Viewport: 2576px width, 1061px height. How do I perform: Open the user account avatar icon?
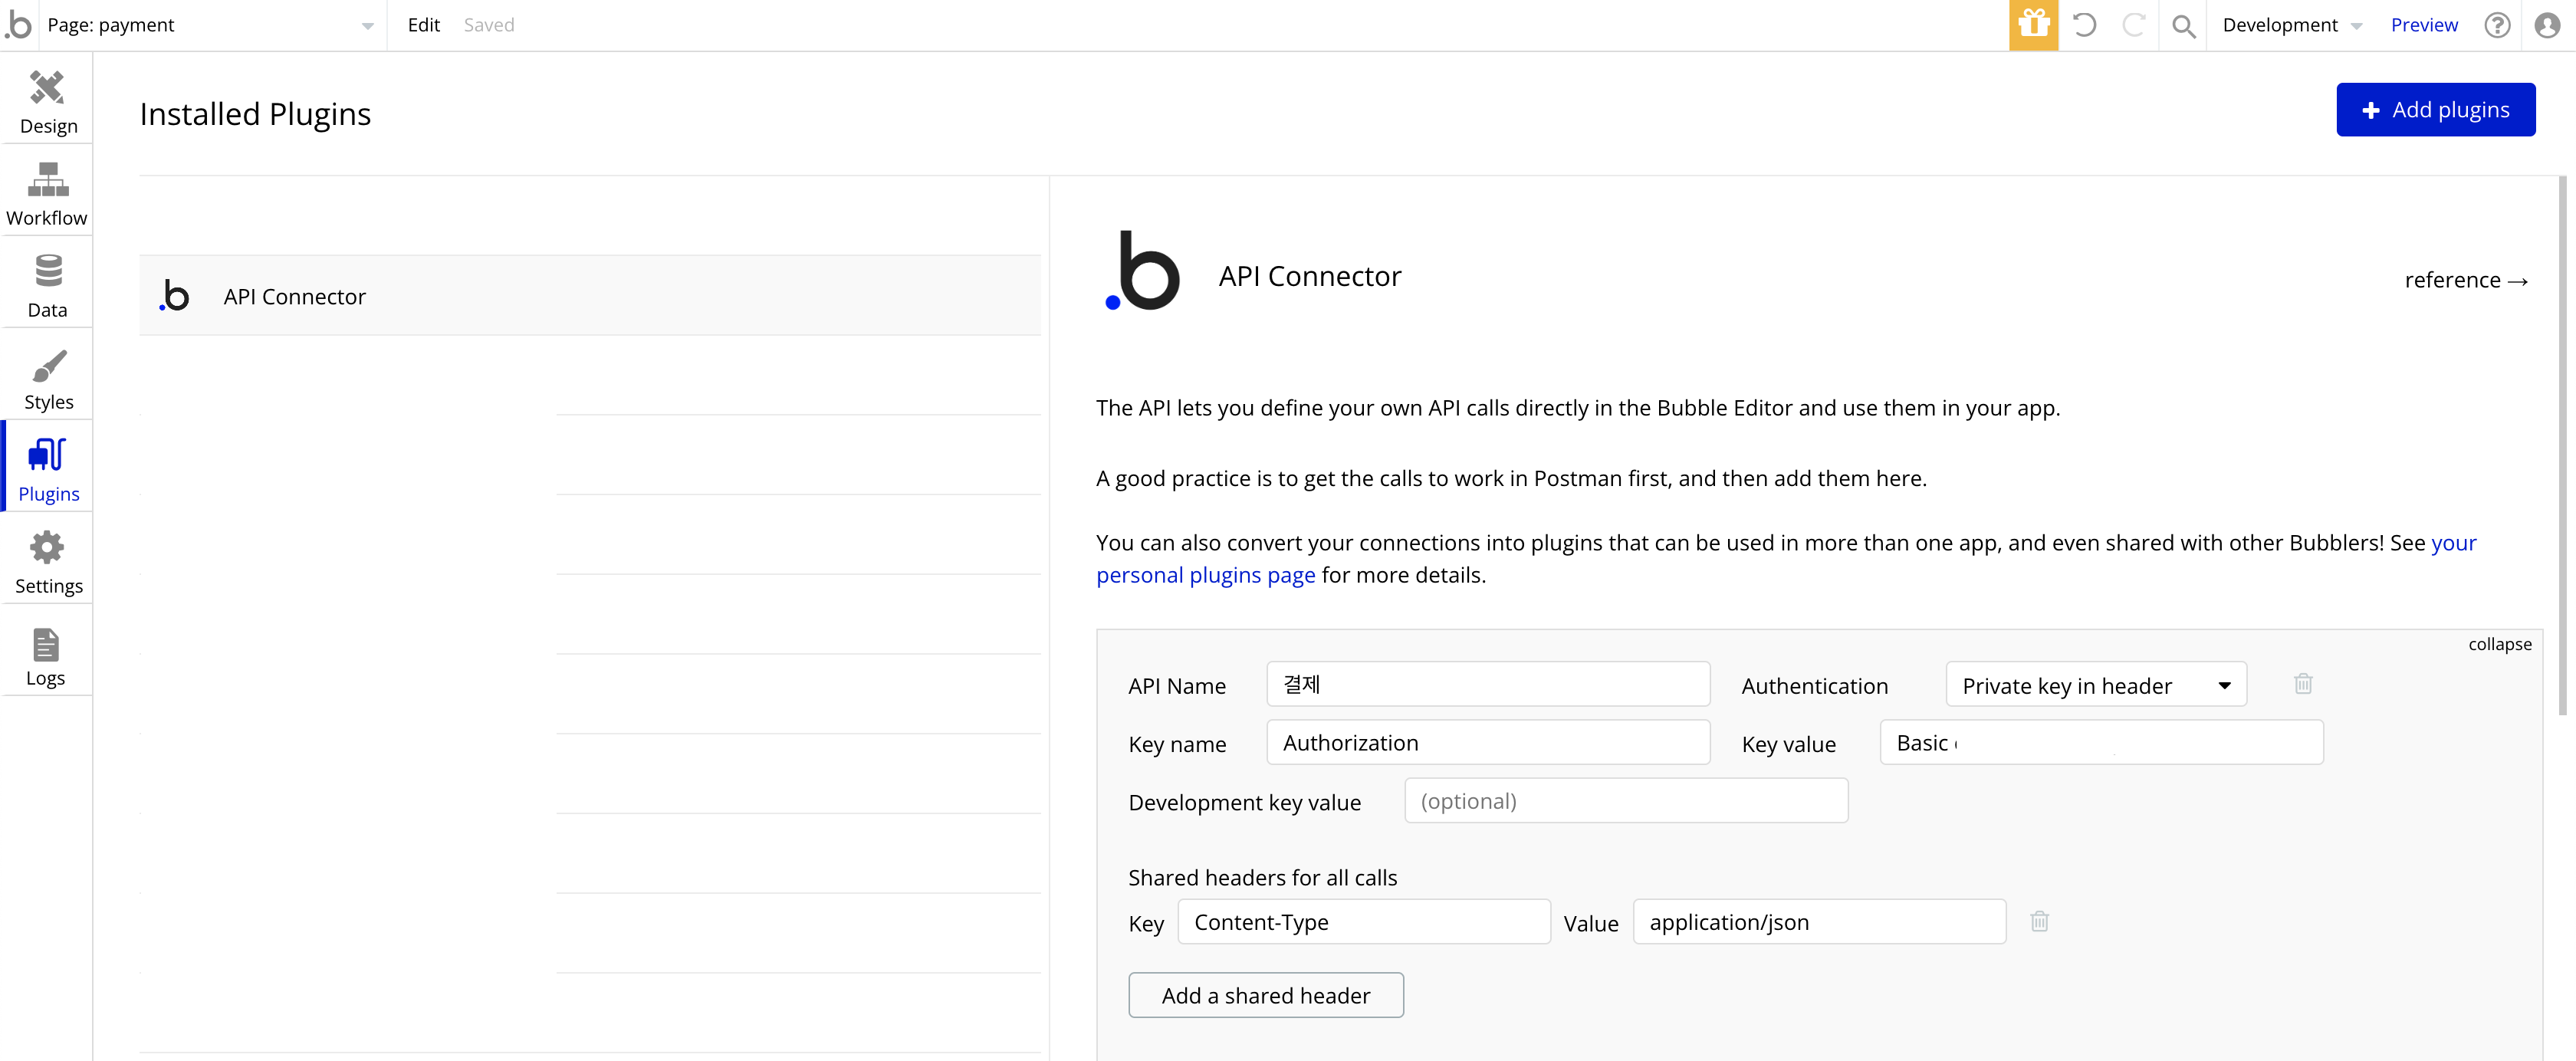[2547, 25]
